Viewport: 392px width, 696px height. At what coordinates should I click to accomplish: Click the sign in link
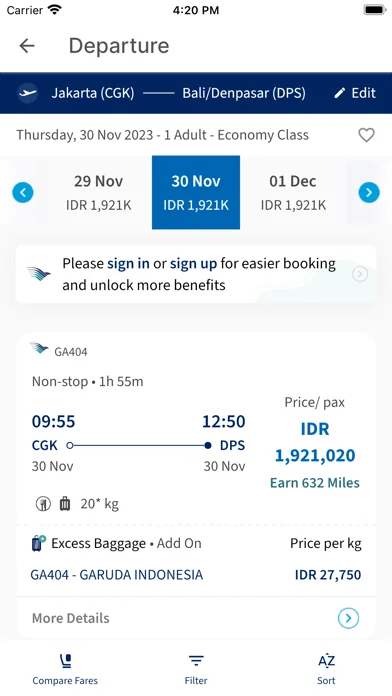(128, 264)
